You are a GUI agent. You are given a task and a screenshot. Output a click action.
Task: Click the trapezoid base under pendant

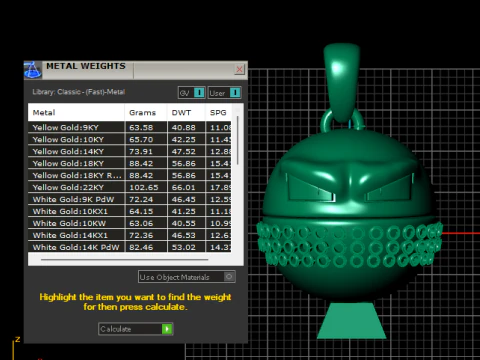tap(351, 321)
